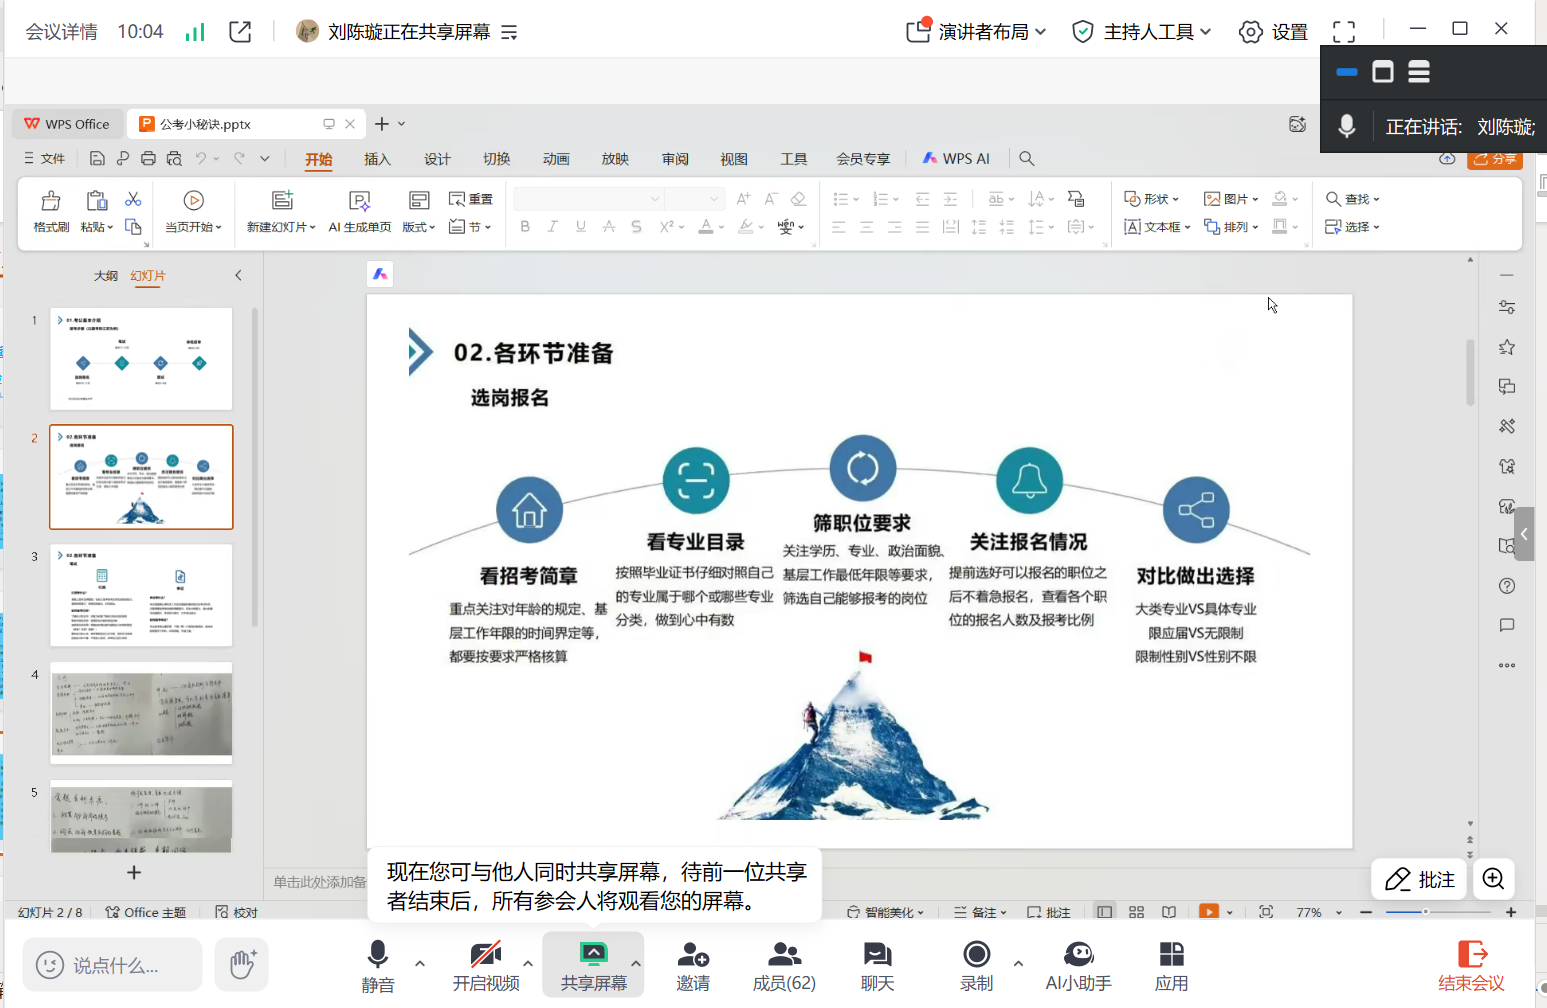
Task: Click the raise hand icon
Action: 242,964
